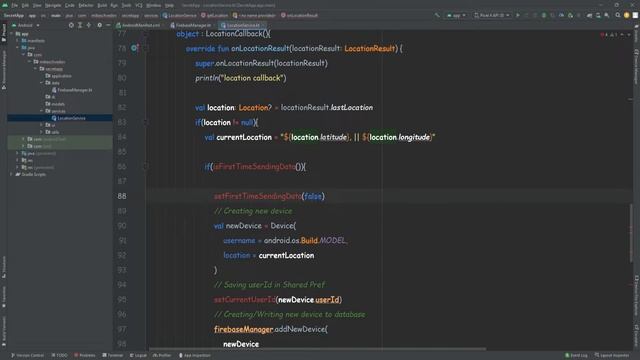
Task: Place cursor on line 88 setFirstTimeSendingData
Action: click(258, 196)
